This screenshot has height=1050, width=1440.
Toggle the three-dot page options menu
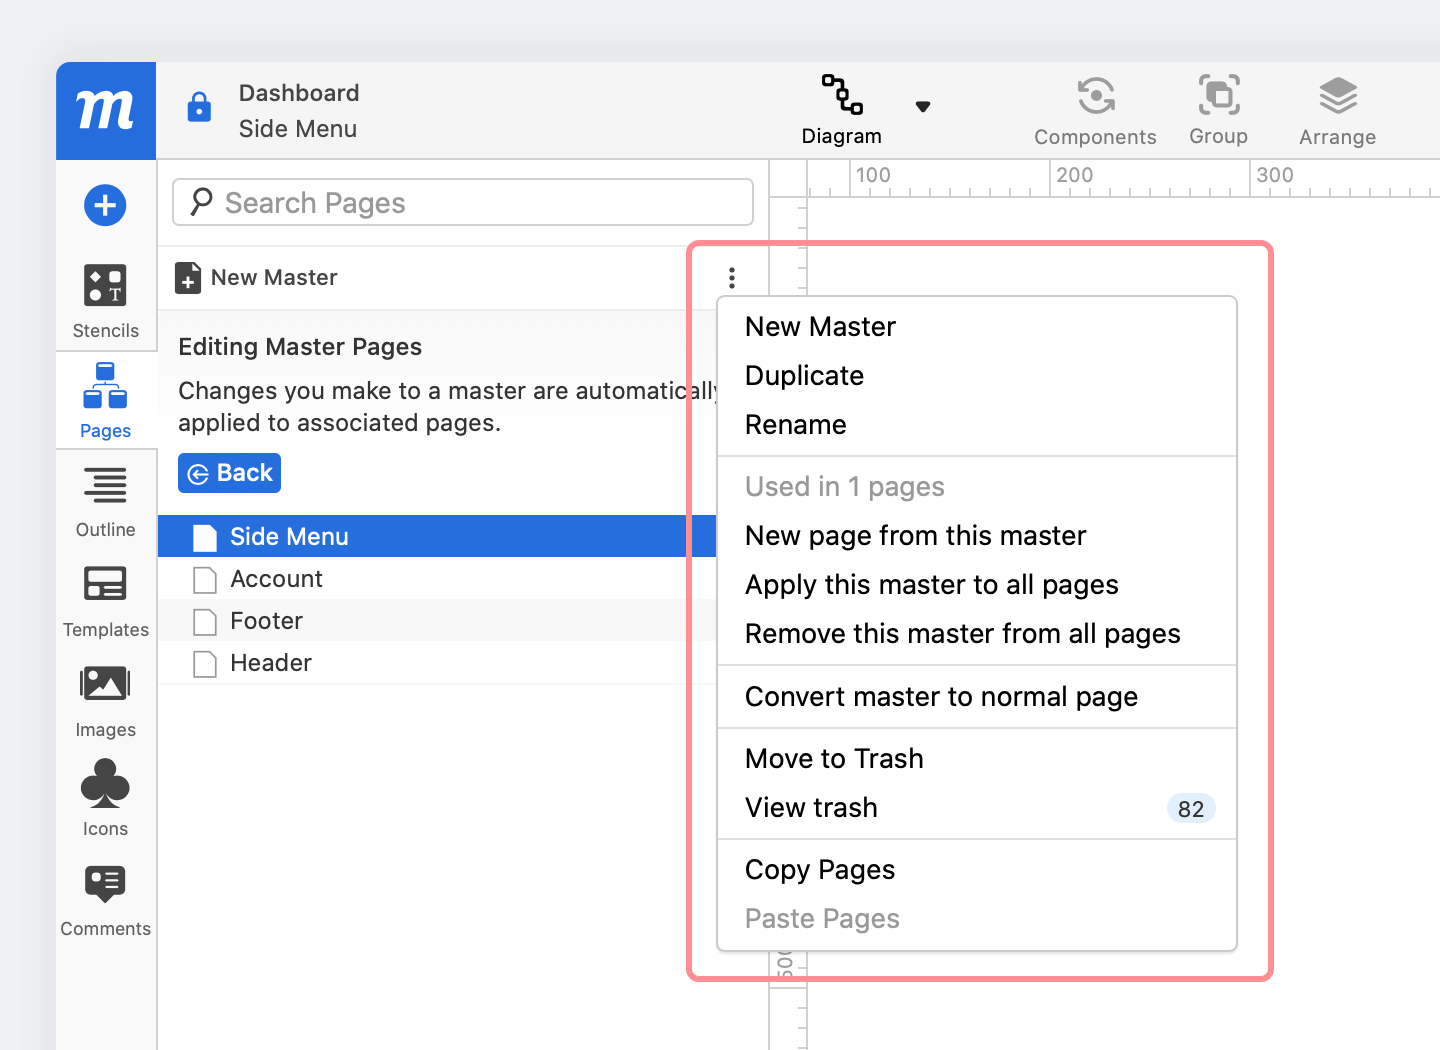pyautogui.click(x=732, y=277)
